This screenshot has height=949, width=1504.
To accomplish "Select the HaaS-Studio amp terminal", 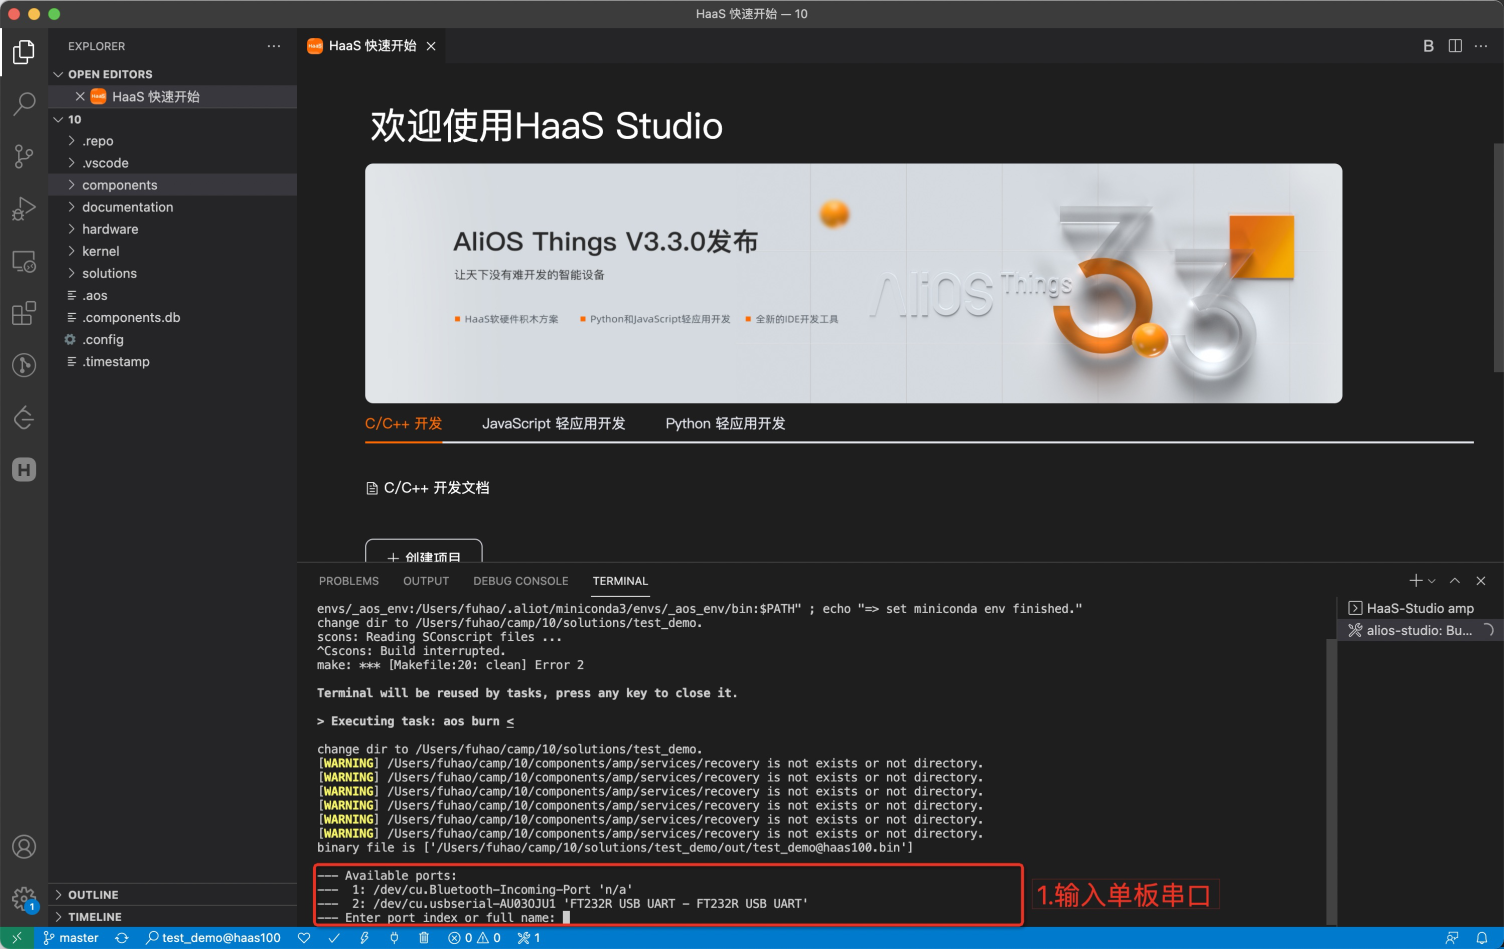I will pos(1420,608).
